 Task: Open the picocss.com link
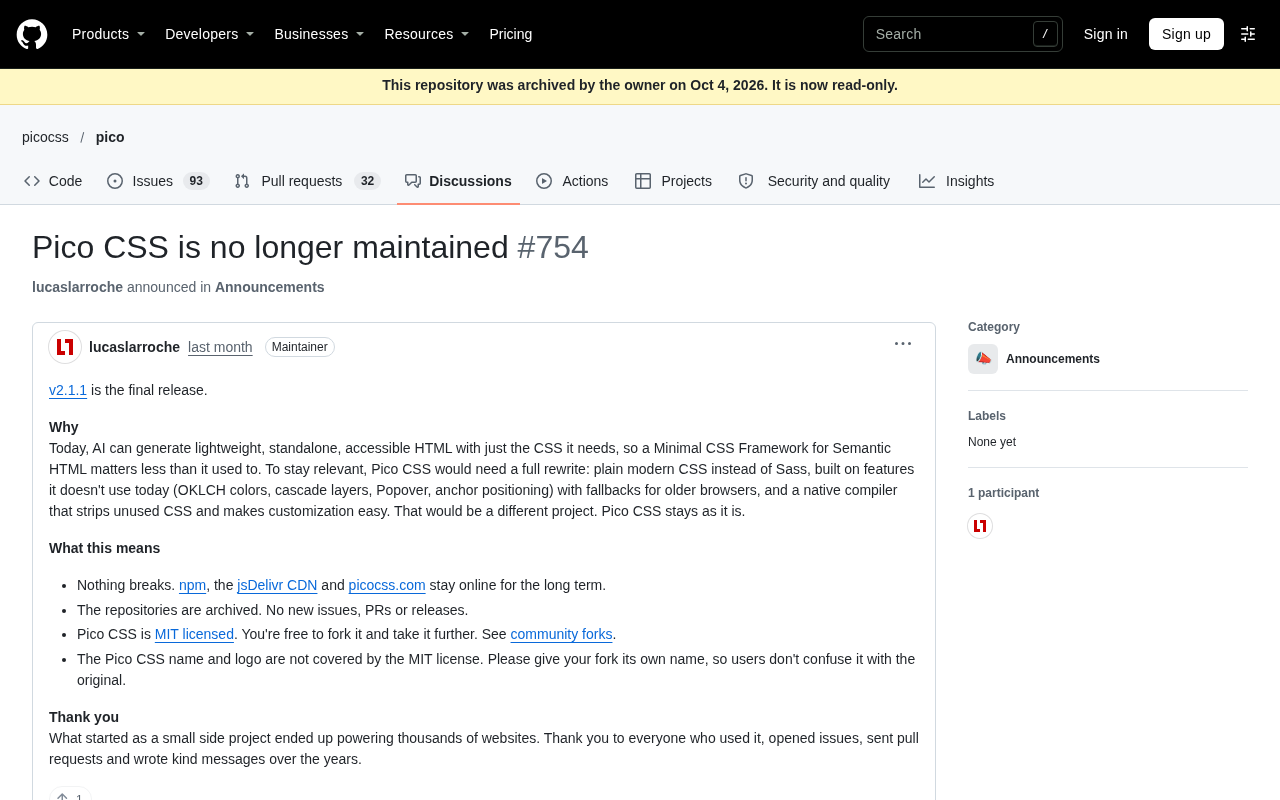pyautogui.click(x=387, y=585)
